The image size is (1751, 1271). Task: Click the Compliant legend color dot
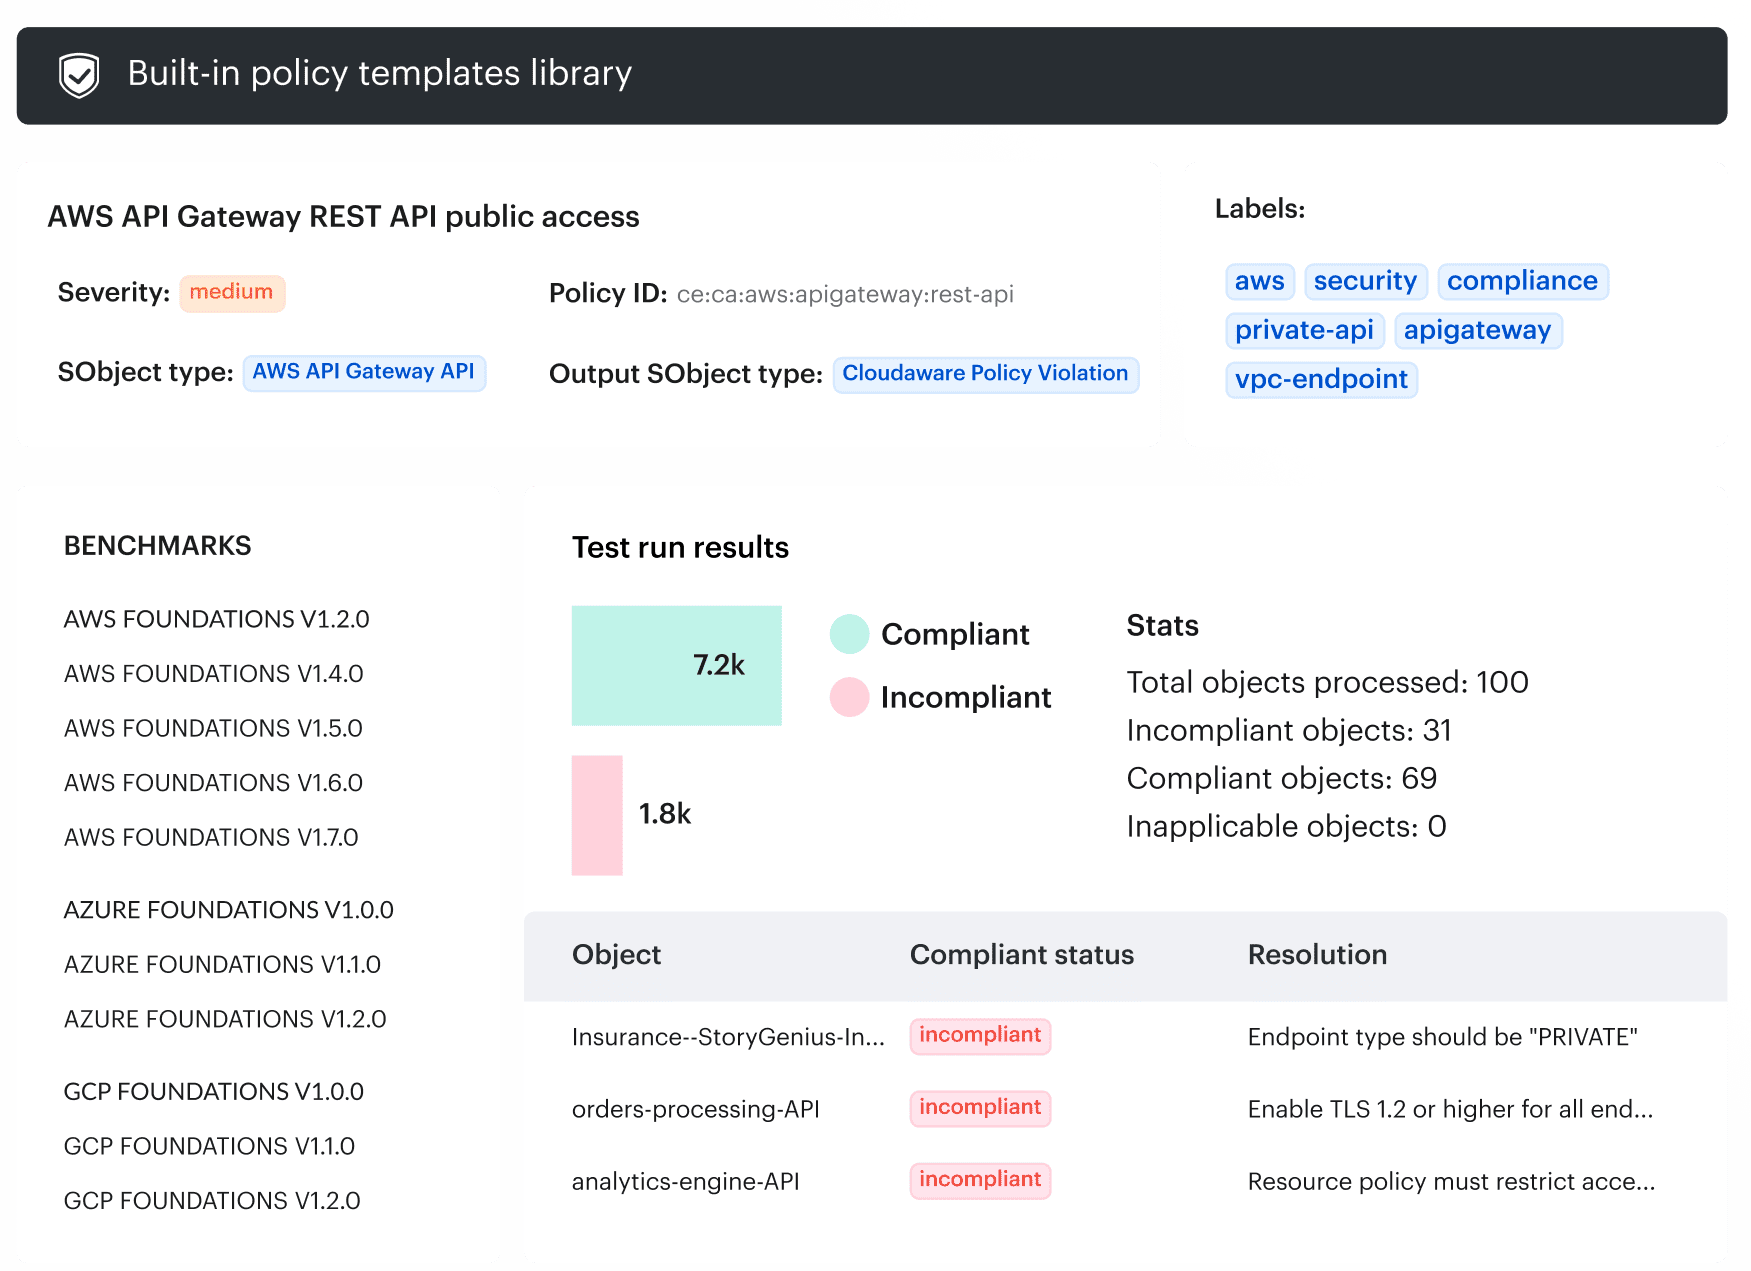point(850,634)
